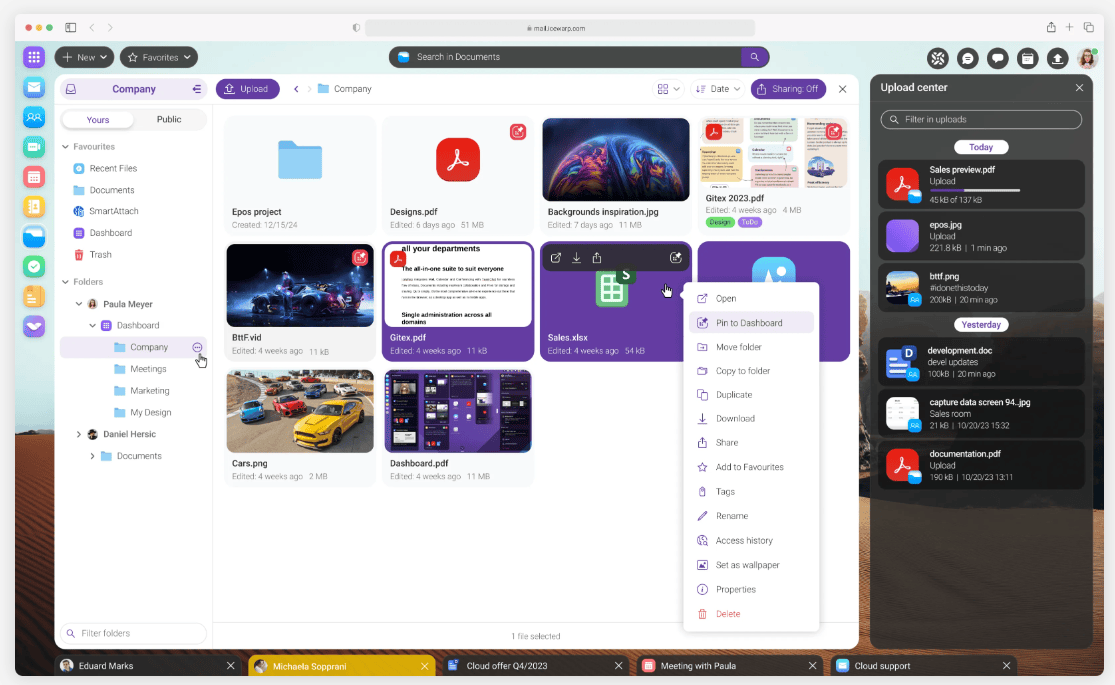Collapse the Favourites section
The width and height of the screenshot is (1115, 685).
[x=66, y=147]
